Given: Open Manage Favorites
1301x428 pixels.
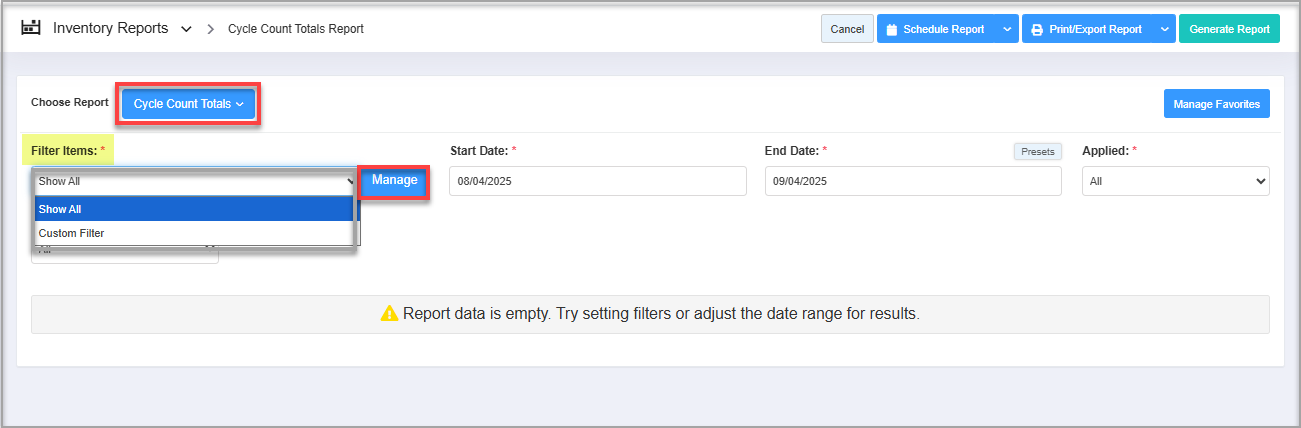Looking at the screenshot, I should 1216,104.
